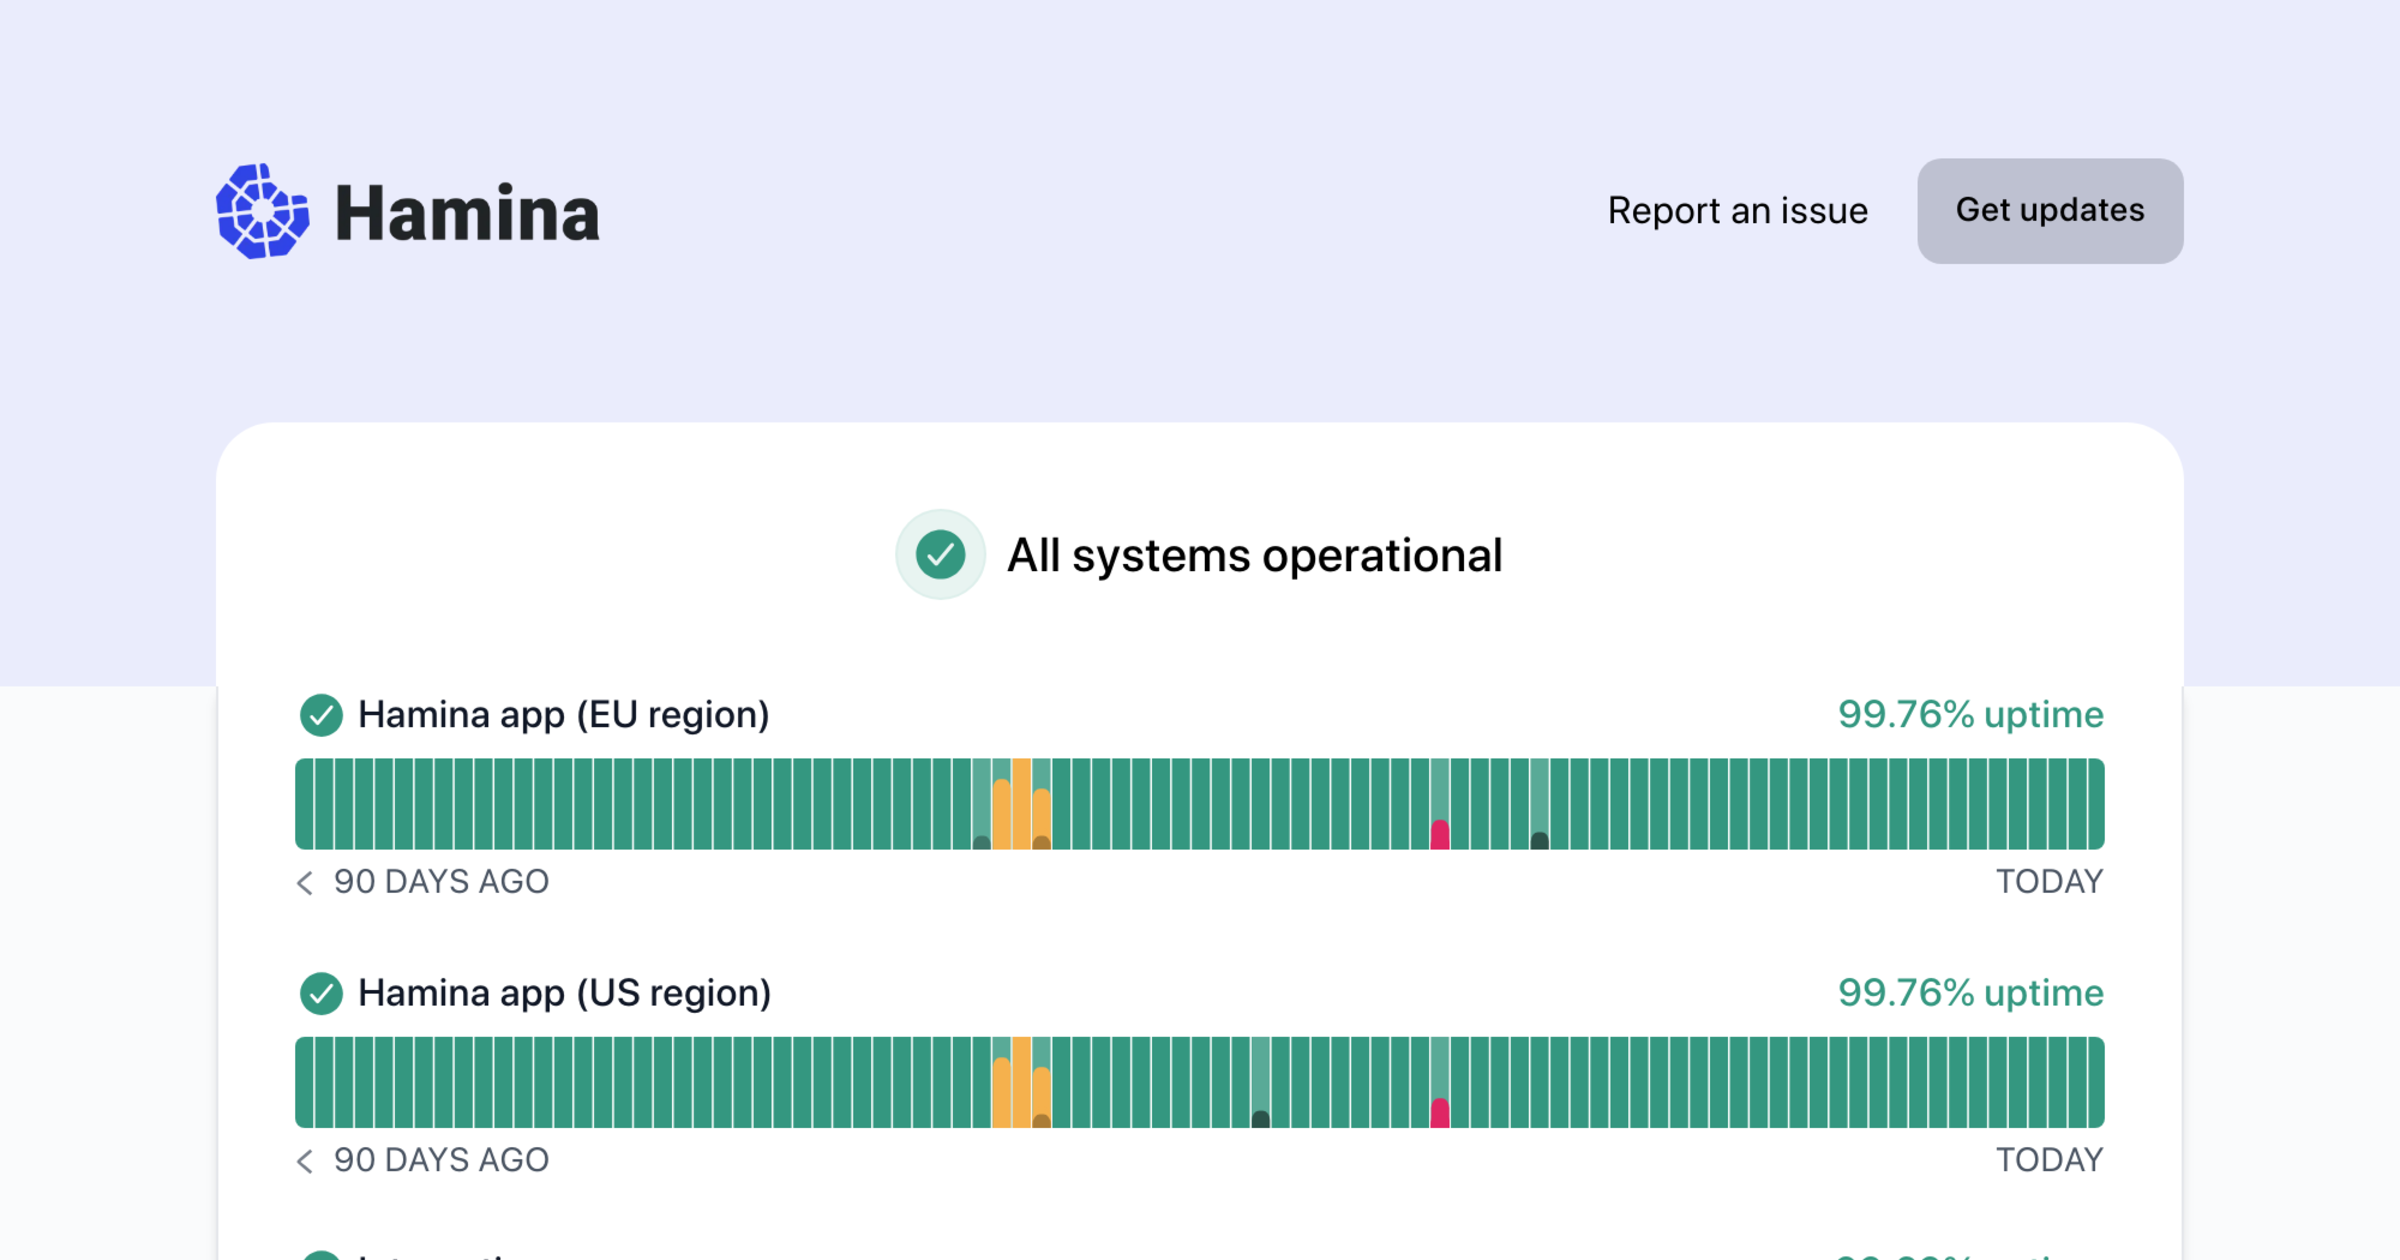Click the Hamina app (US region) title

[x=564, y=993]
